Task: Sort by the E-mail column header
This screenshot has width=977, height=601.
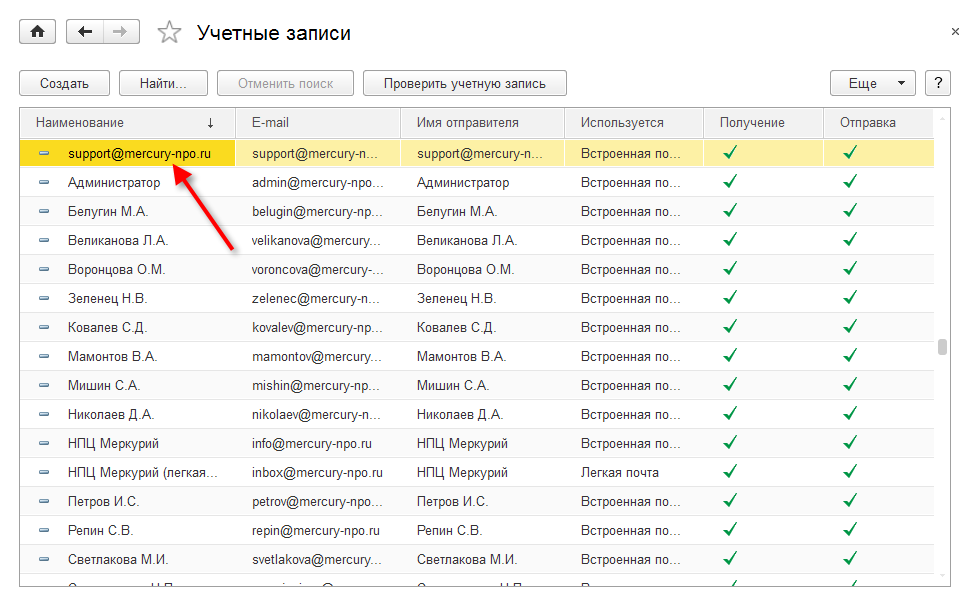Action: click(x=270, y=123)
